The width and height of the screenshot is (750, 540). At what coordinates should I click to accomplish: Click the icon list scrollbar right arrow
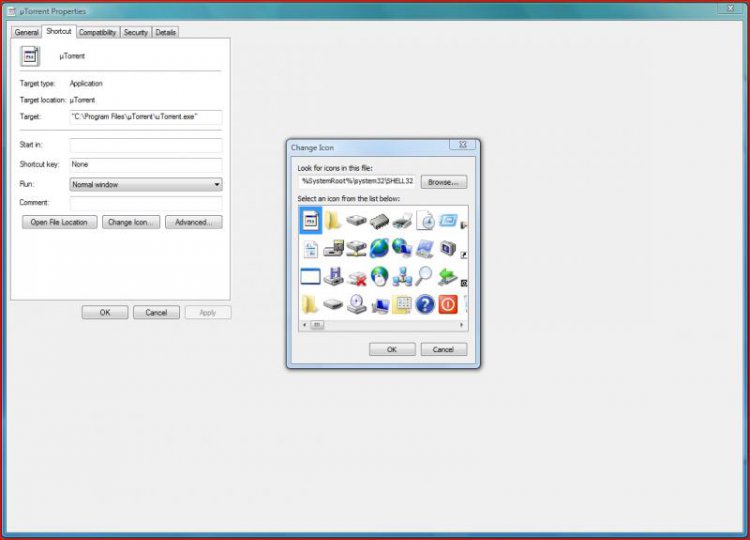(462, 325)
